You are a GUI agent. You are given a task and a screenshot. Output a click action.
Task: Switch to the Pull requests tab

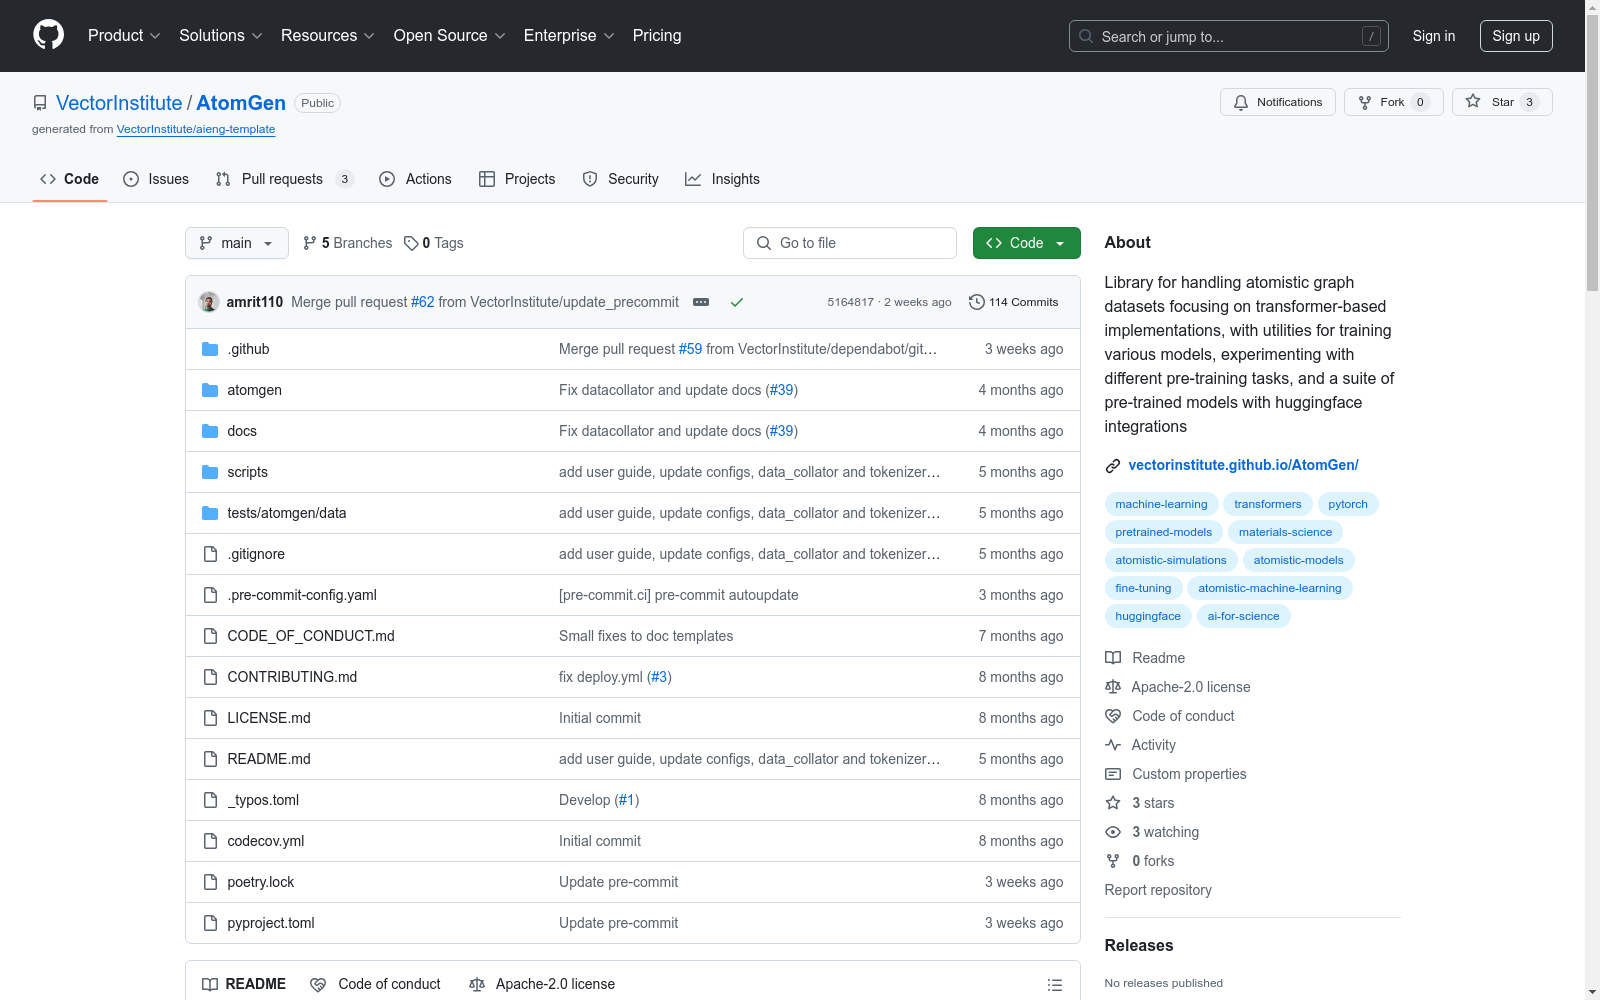285,179
